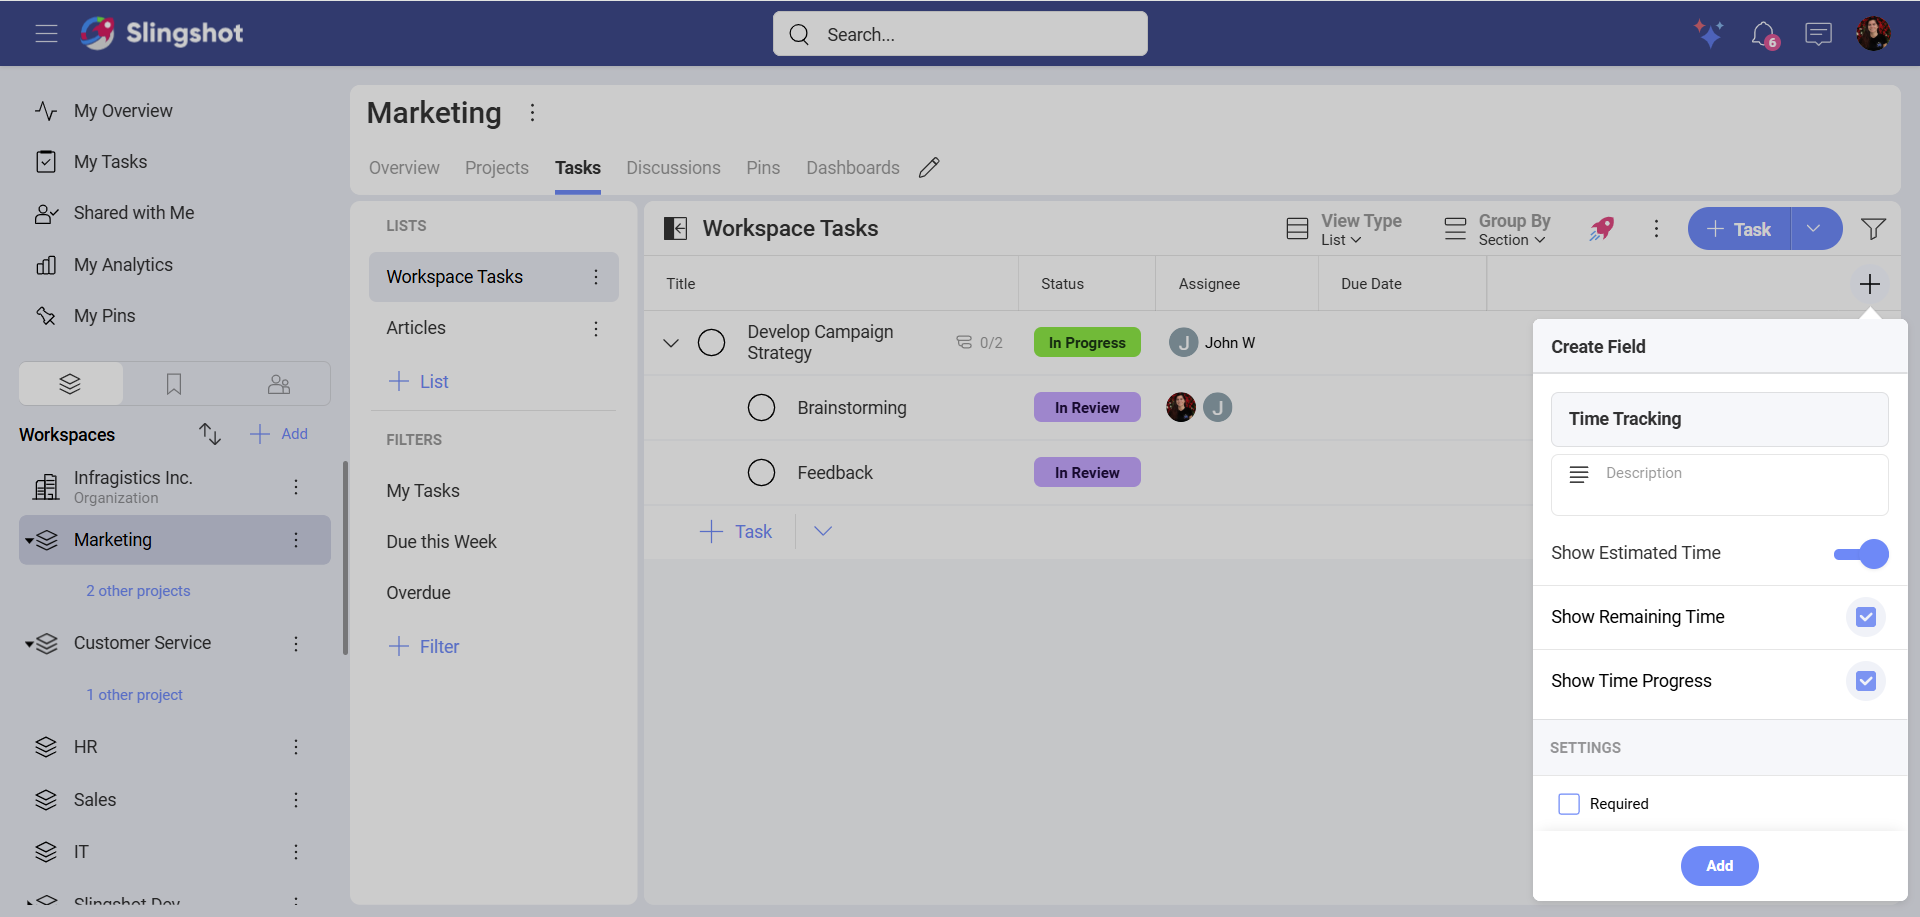Click the Slingshot logo
1920x917 pixels.
(162, 33)
